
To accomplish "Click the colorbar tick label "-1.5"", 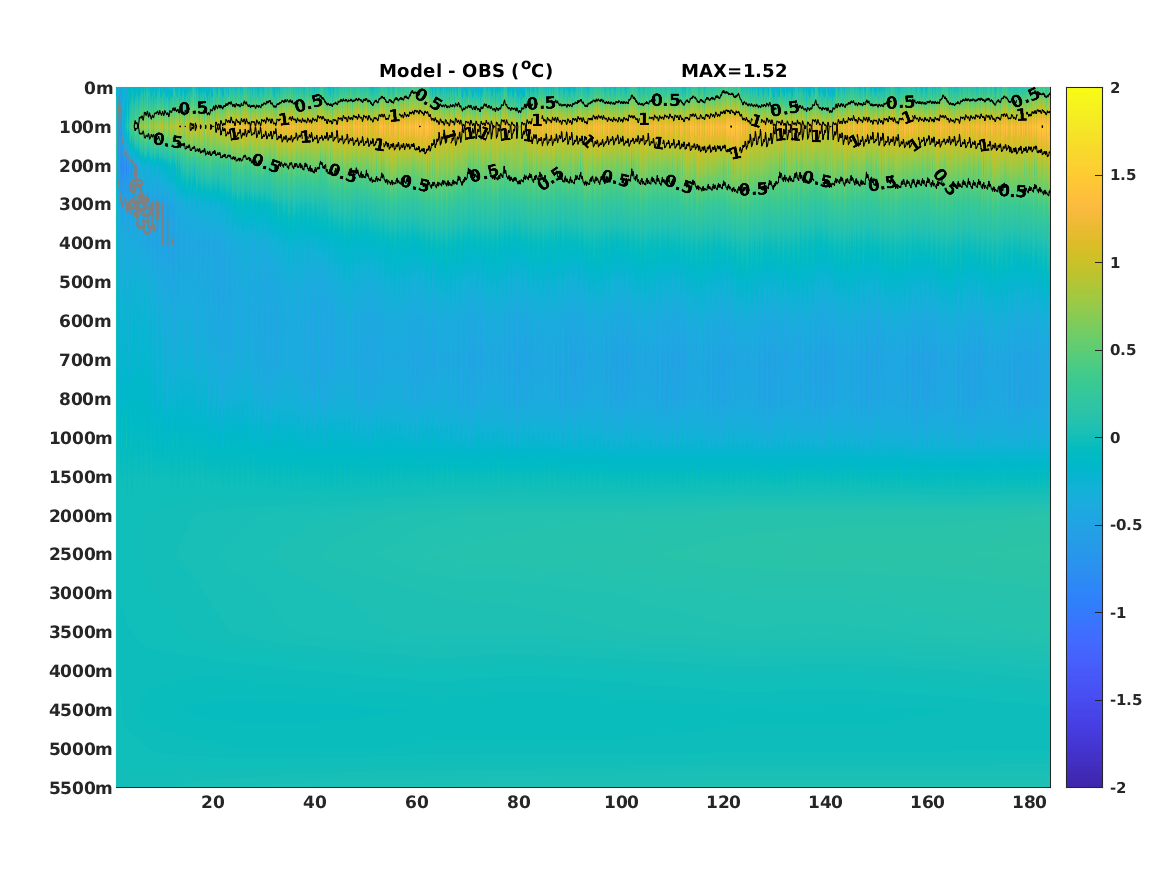I will (x=1126, y=699).
